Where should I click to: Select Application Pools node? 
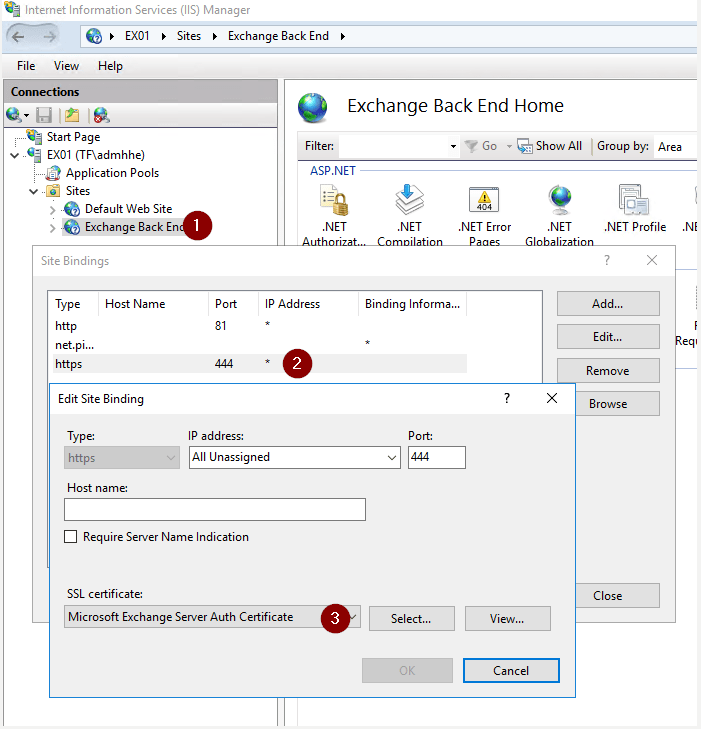pos(112,173)
